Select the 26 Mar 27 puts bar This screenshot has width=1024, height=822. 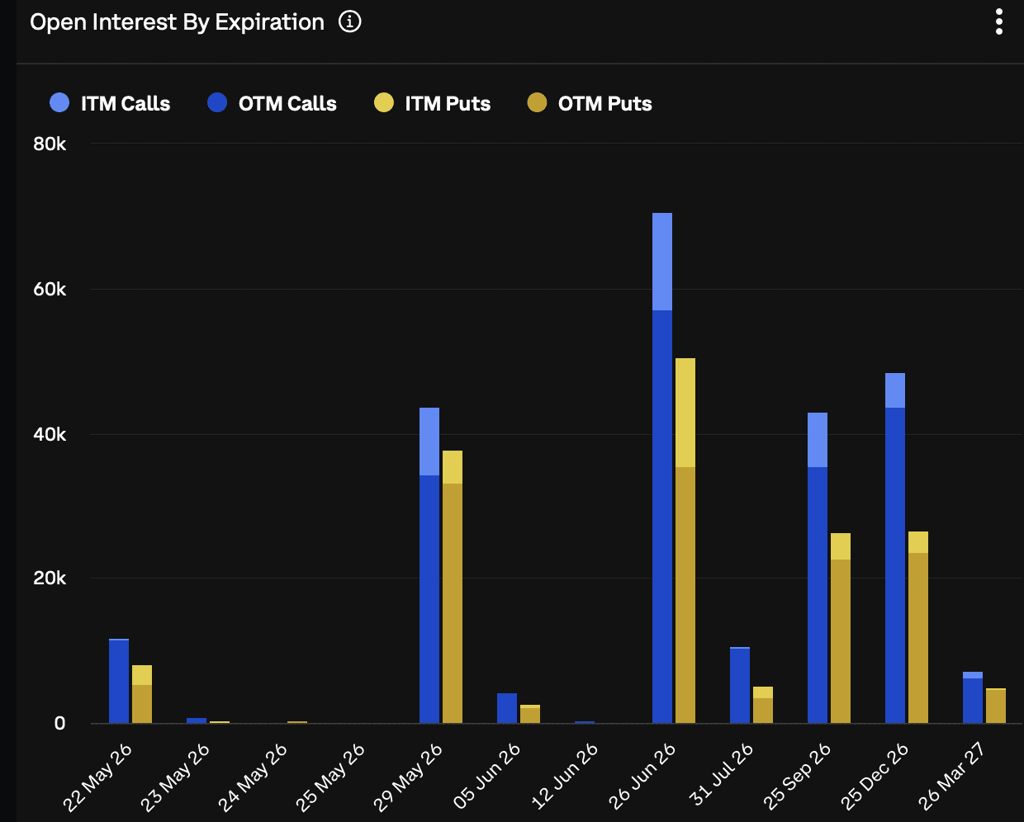point(995,706)
